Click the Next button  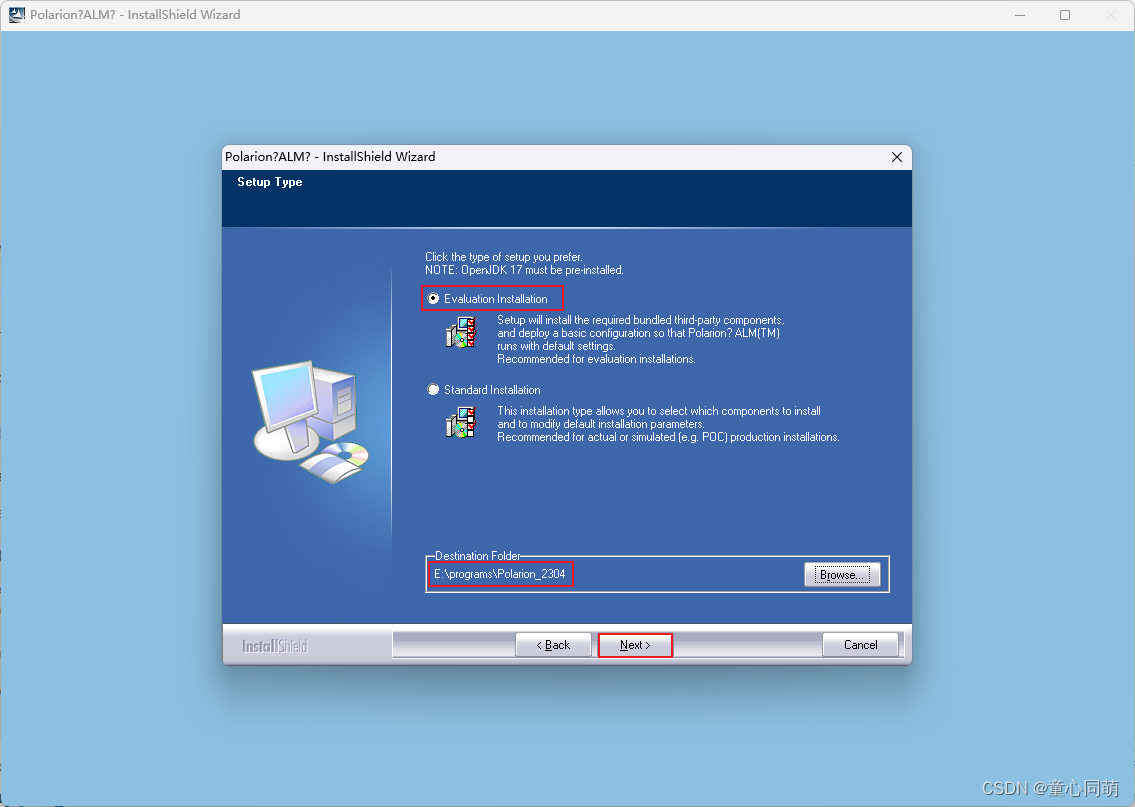[x=635, y=645]
